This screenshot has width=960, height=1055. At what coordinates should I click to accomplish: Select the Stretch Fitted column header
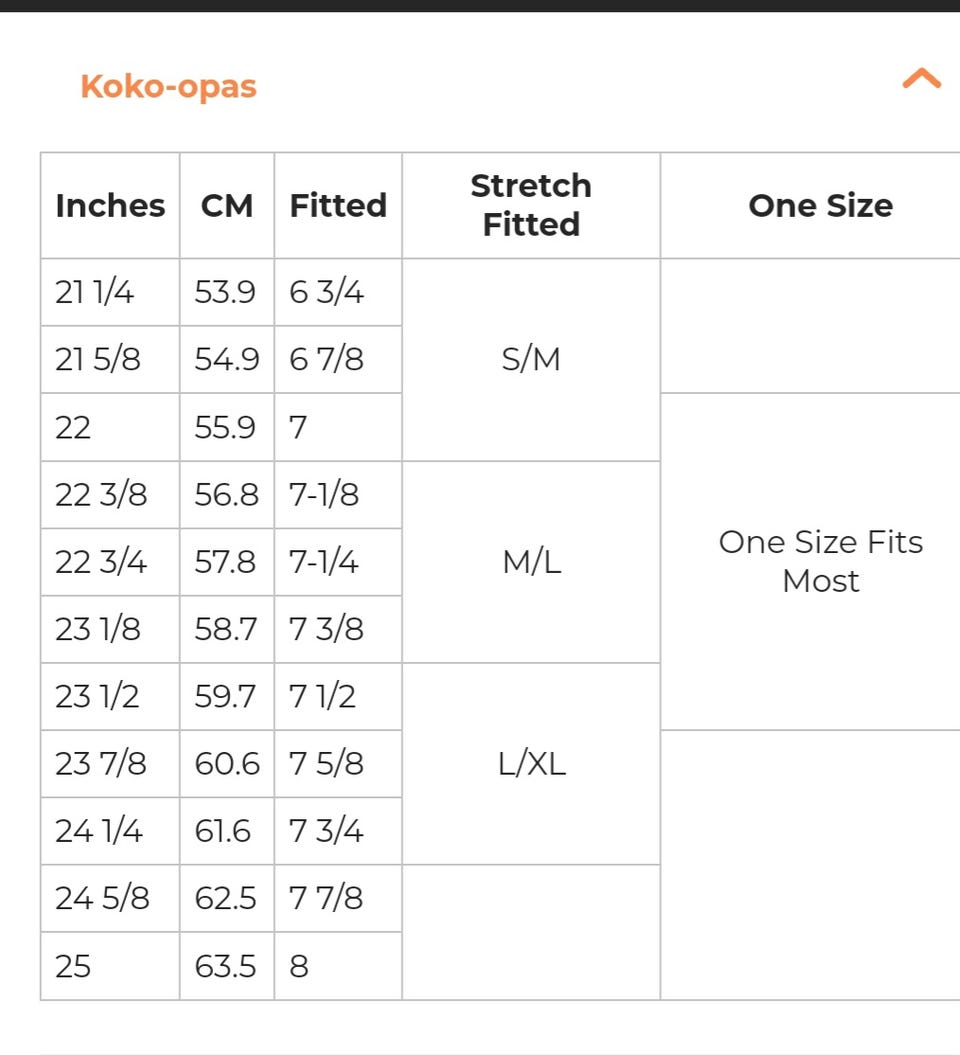[x=531, y=205]
